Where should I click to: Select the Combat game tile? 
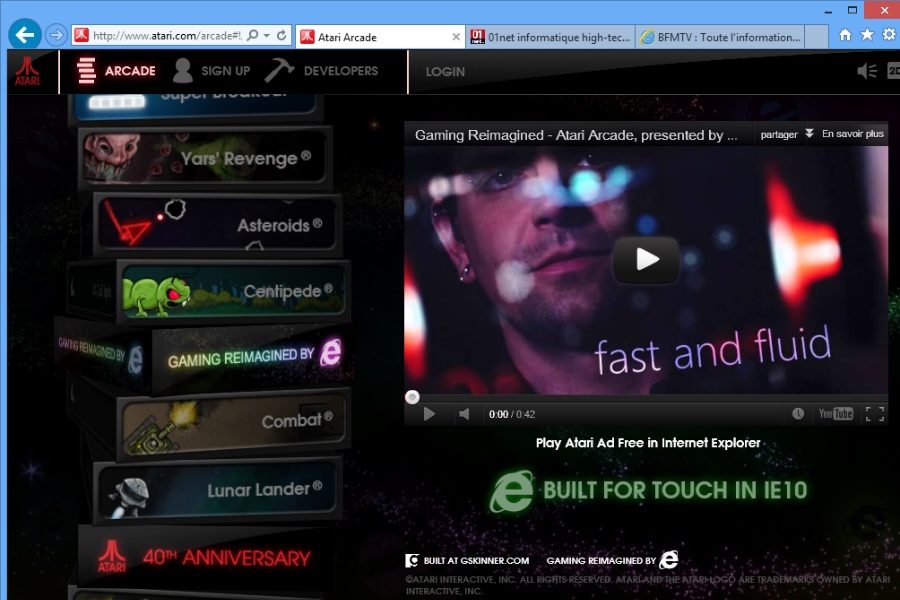click(232, 423)
